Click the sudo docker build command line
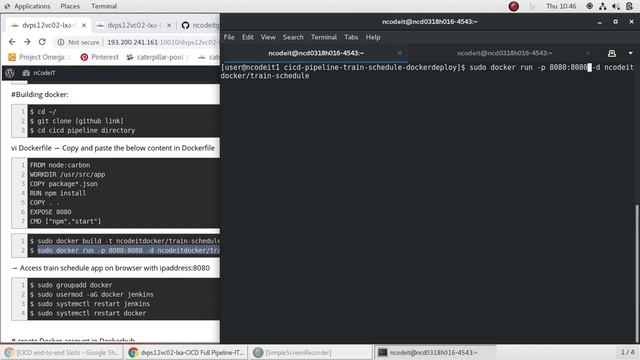The image size is (640, 360). tap(124, 241)
